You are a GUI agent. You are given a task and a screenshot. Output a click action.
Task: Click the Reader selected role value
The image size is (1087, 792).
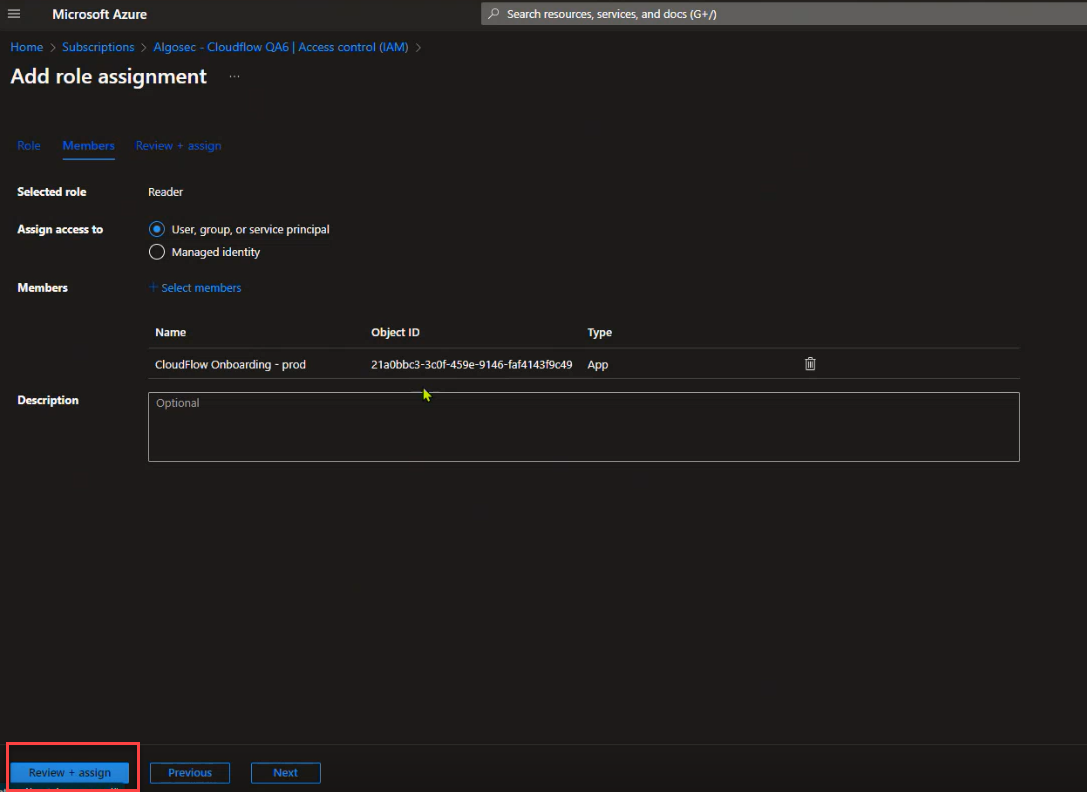(x=166, y=192)
